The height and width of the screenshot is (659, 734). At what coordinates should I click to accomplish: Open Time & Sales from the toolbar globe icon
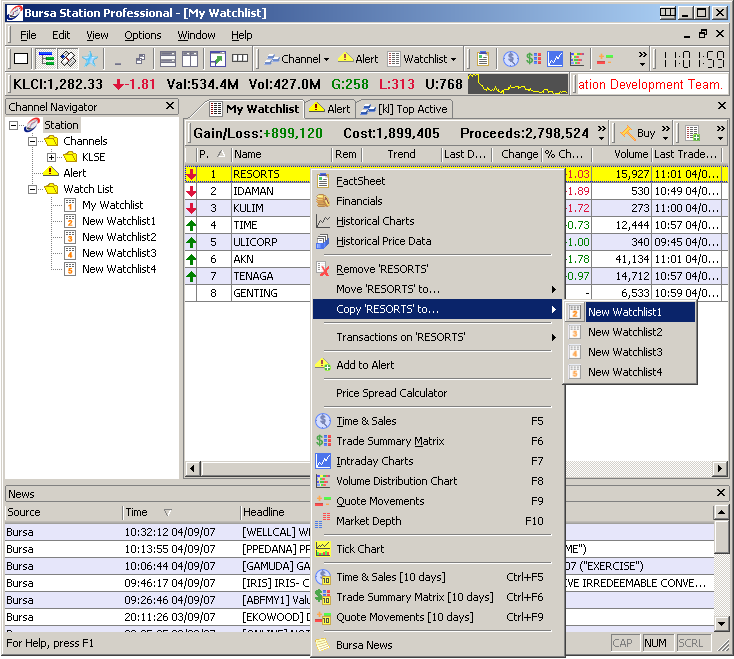tap(511, 59)
